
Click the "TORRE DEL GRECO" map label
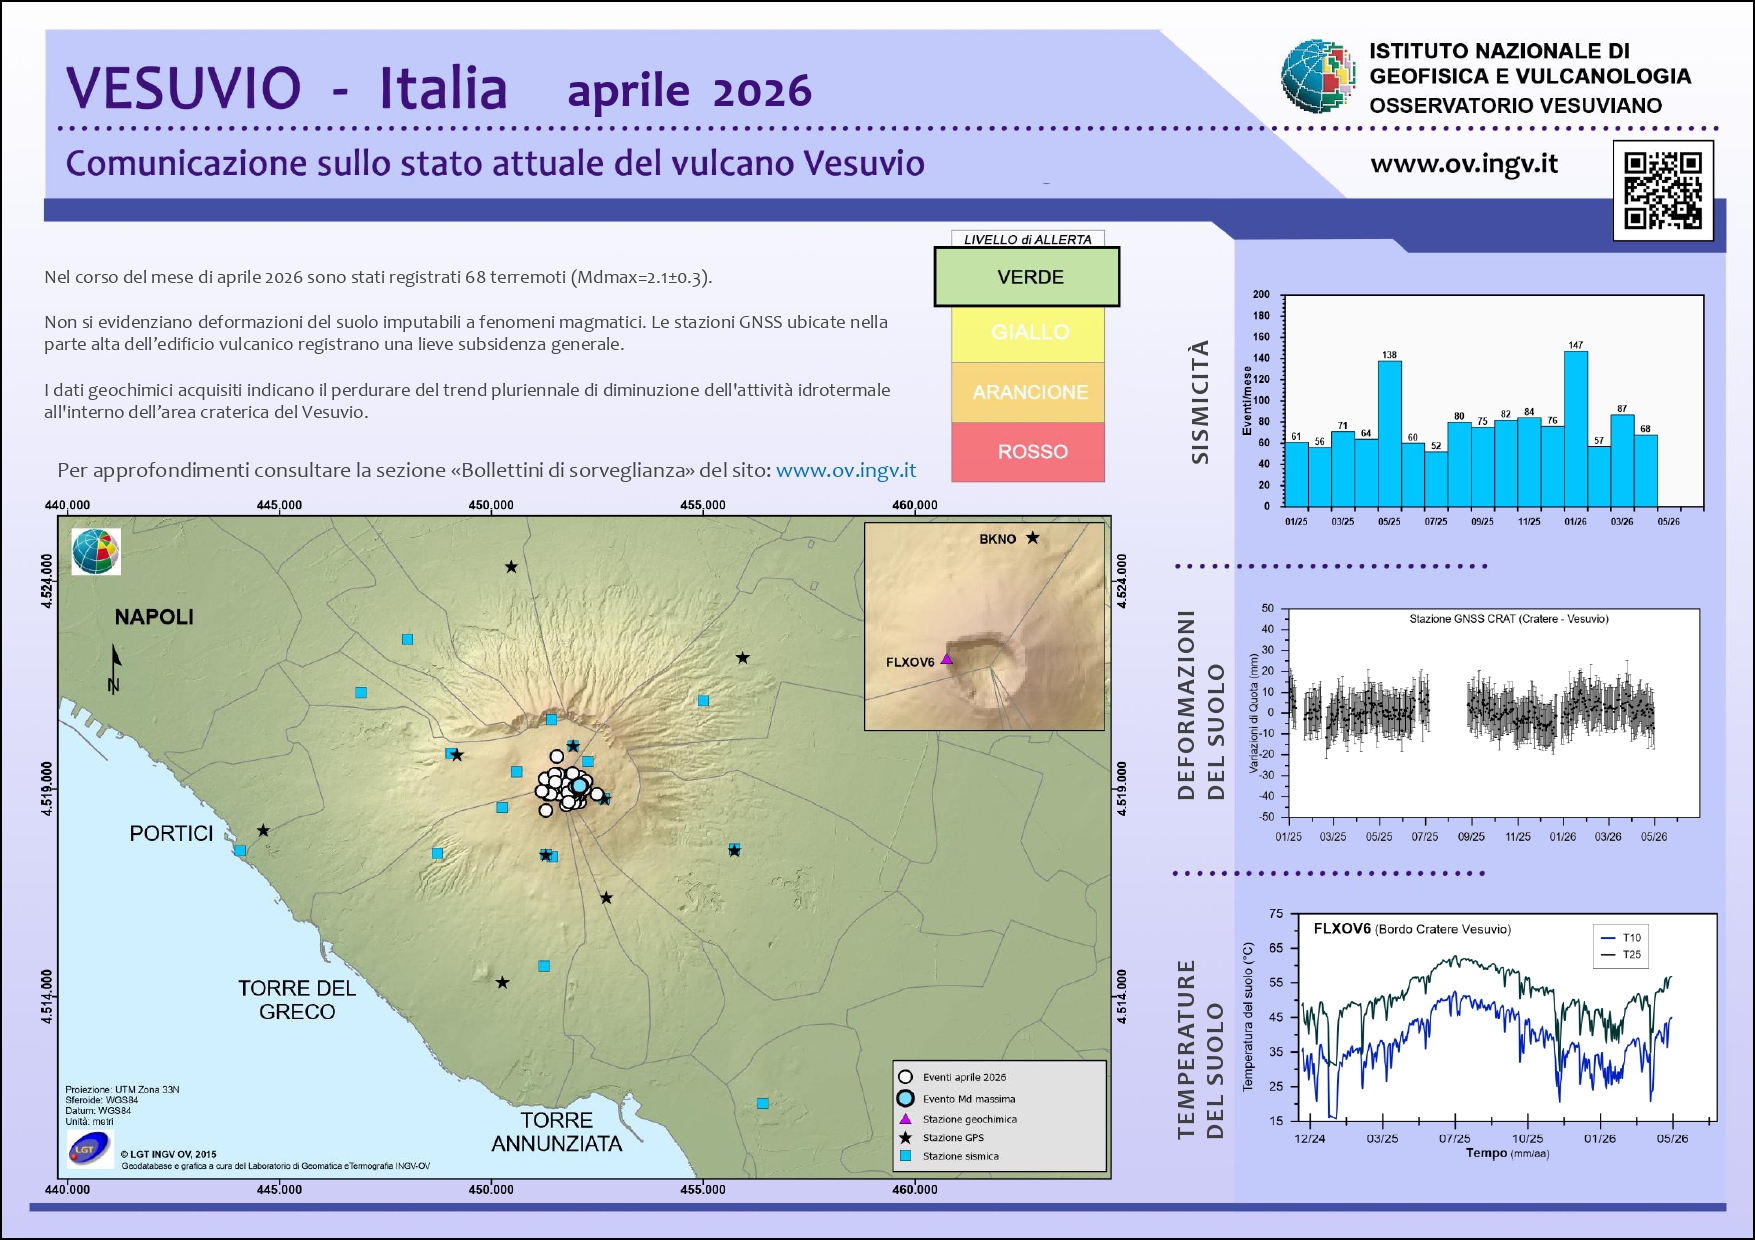(x=297, y=1000)
